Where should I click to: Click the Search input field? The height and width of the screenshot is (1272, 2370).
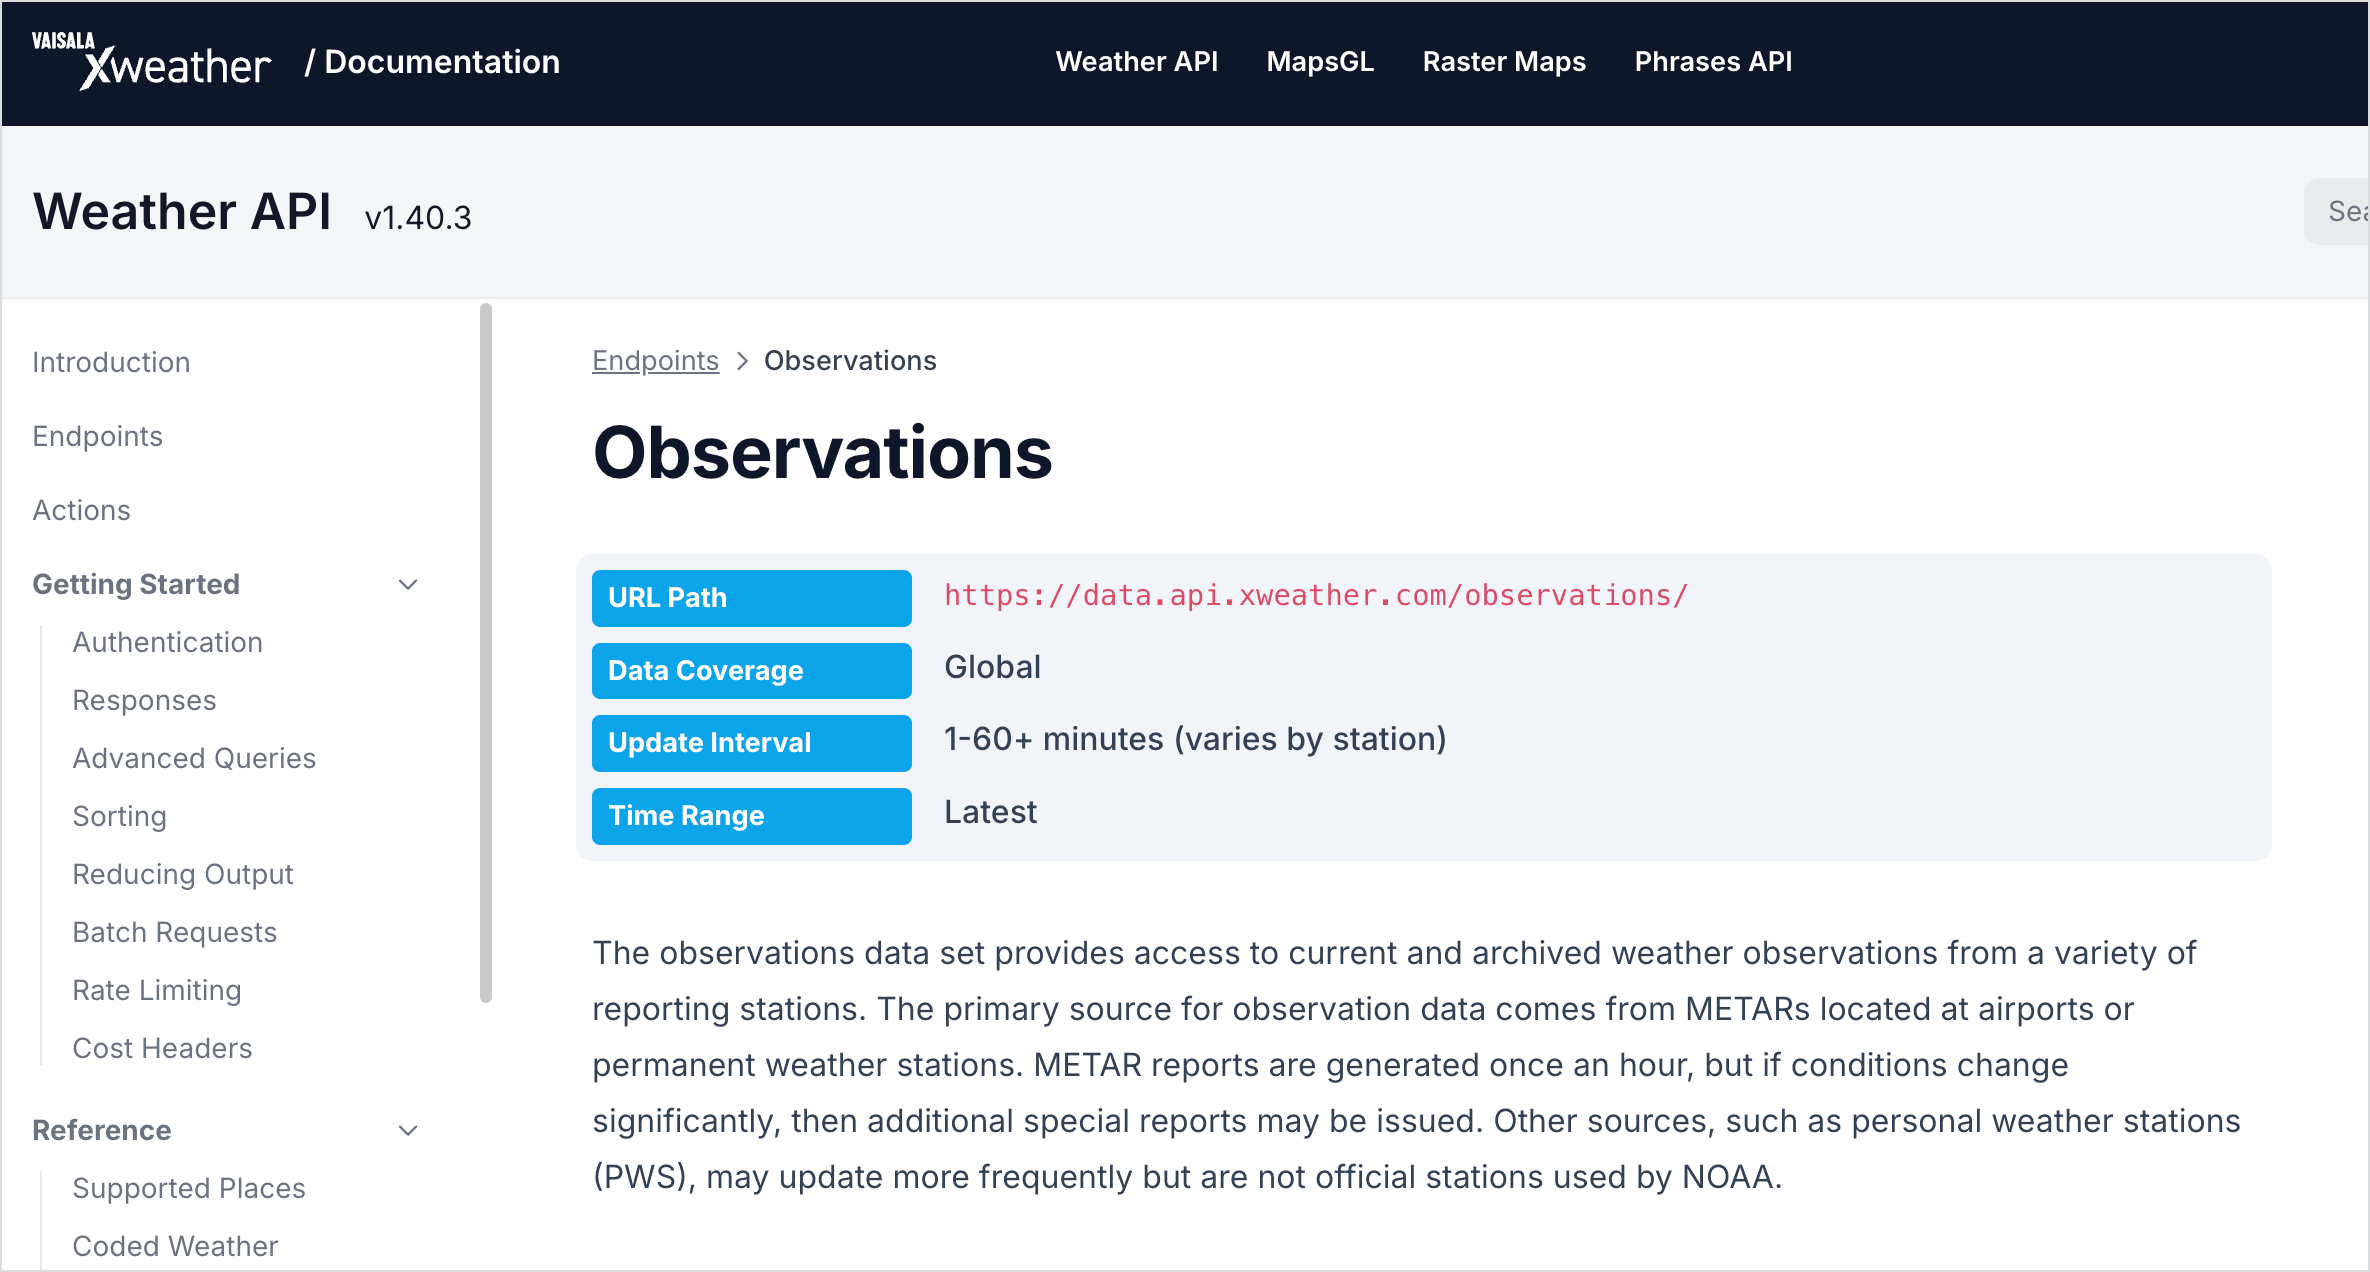click(x=2337, y=211)
